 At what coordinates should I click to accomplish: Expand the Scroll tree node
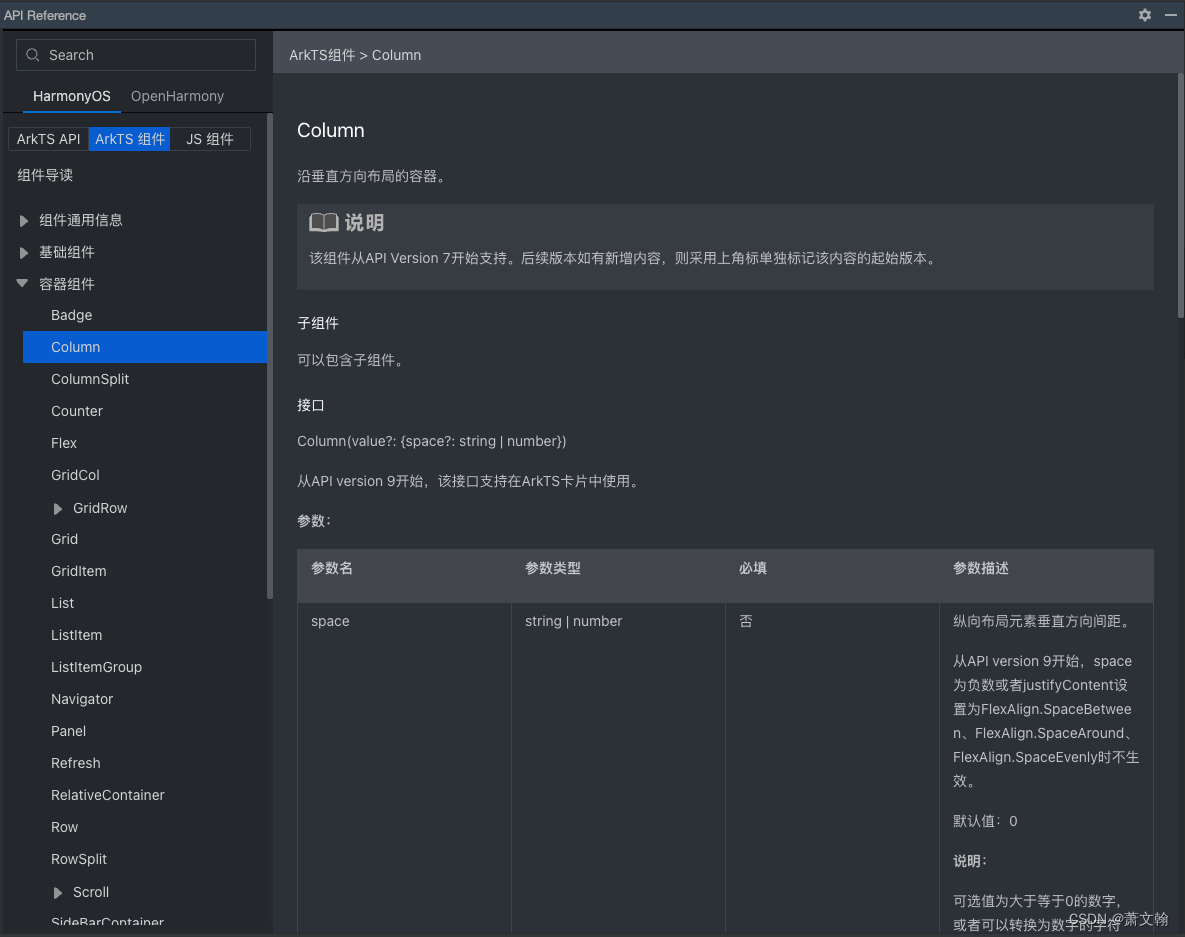point(58,891)
